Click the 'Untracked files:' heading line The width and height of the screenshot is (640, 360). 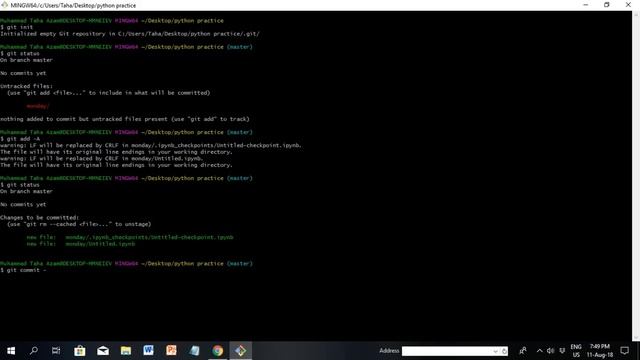[x=27, y=87]
